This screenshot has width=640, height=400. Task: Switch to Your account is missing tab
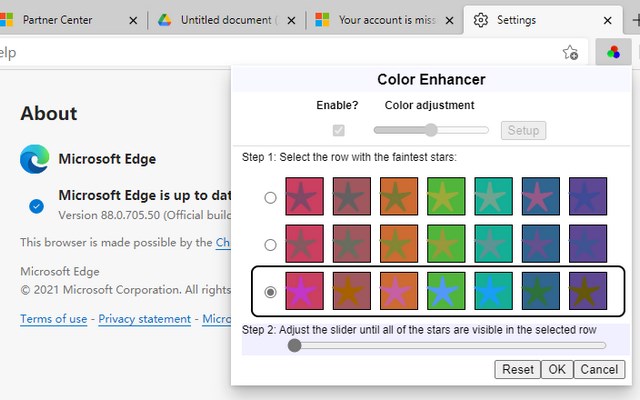coord(385,19)
